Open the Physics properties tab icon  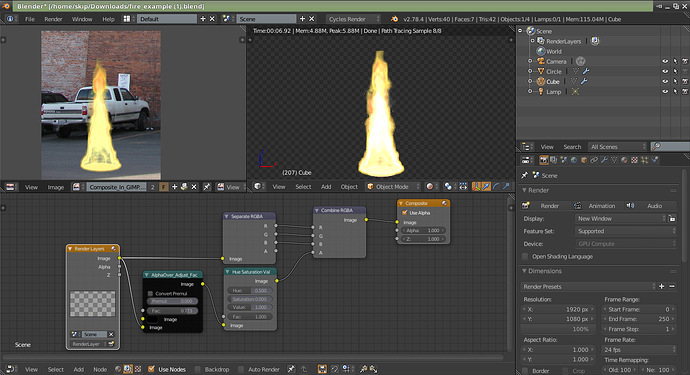[x=655, y=160]
